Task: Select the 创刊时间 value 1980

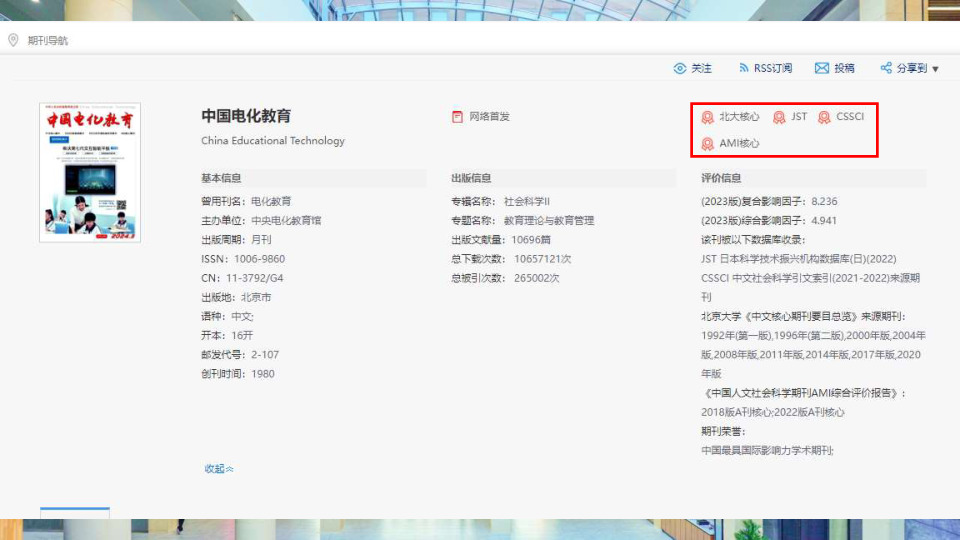Action: [x=263, y=373]
